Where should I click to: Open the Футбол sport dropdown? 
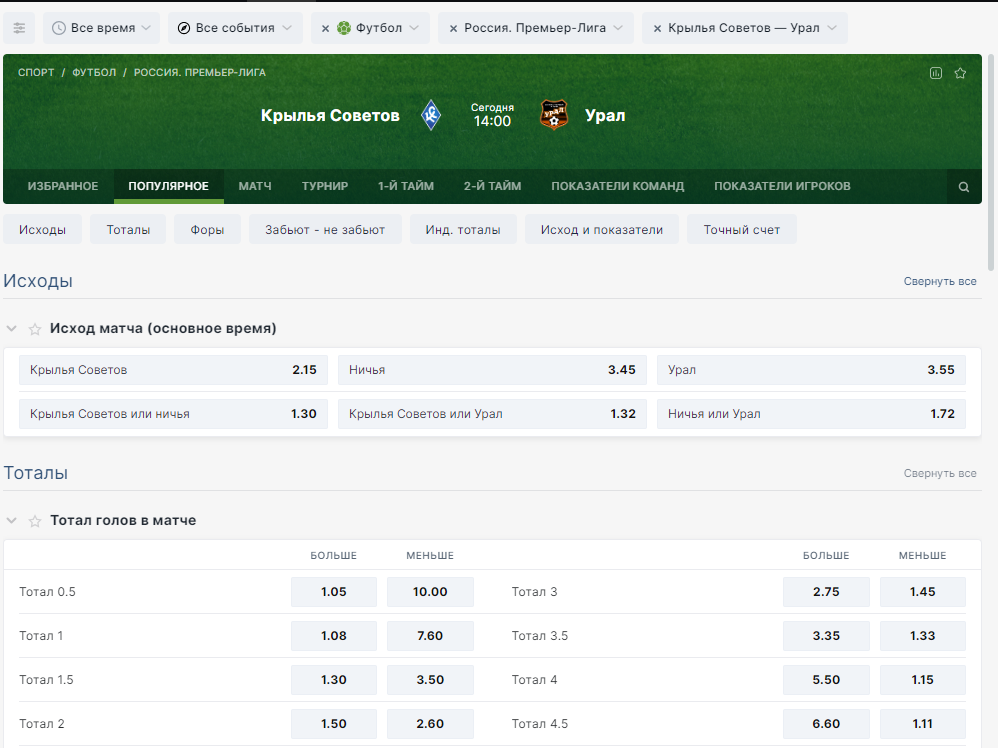378,28
